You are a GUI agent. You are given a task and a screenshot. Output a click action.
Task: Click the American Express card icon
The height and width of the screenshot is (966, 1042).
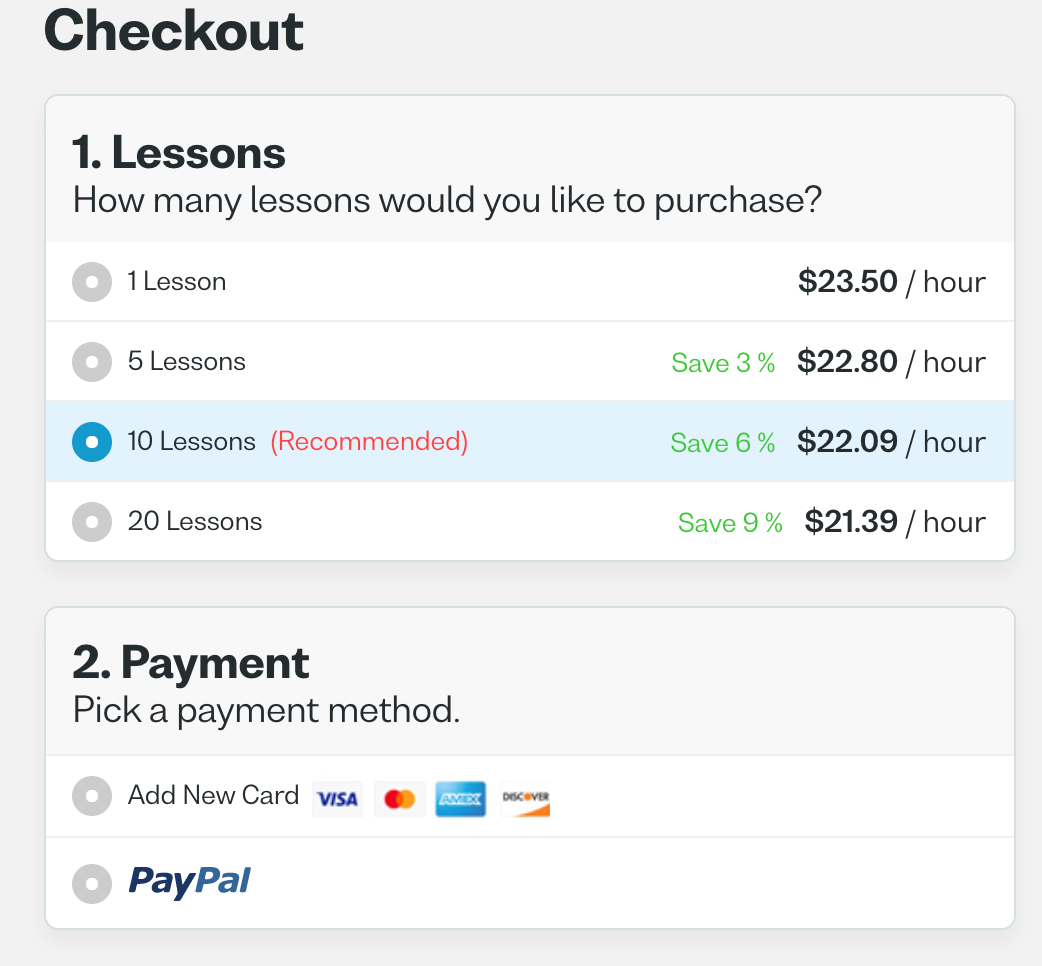461,799
